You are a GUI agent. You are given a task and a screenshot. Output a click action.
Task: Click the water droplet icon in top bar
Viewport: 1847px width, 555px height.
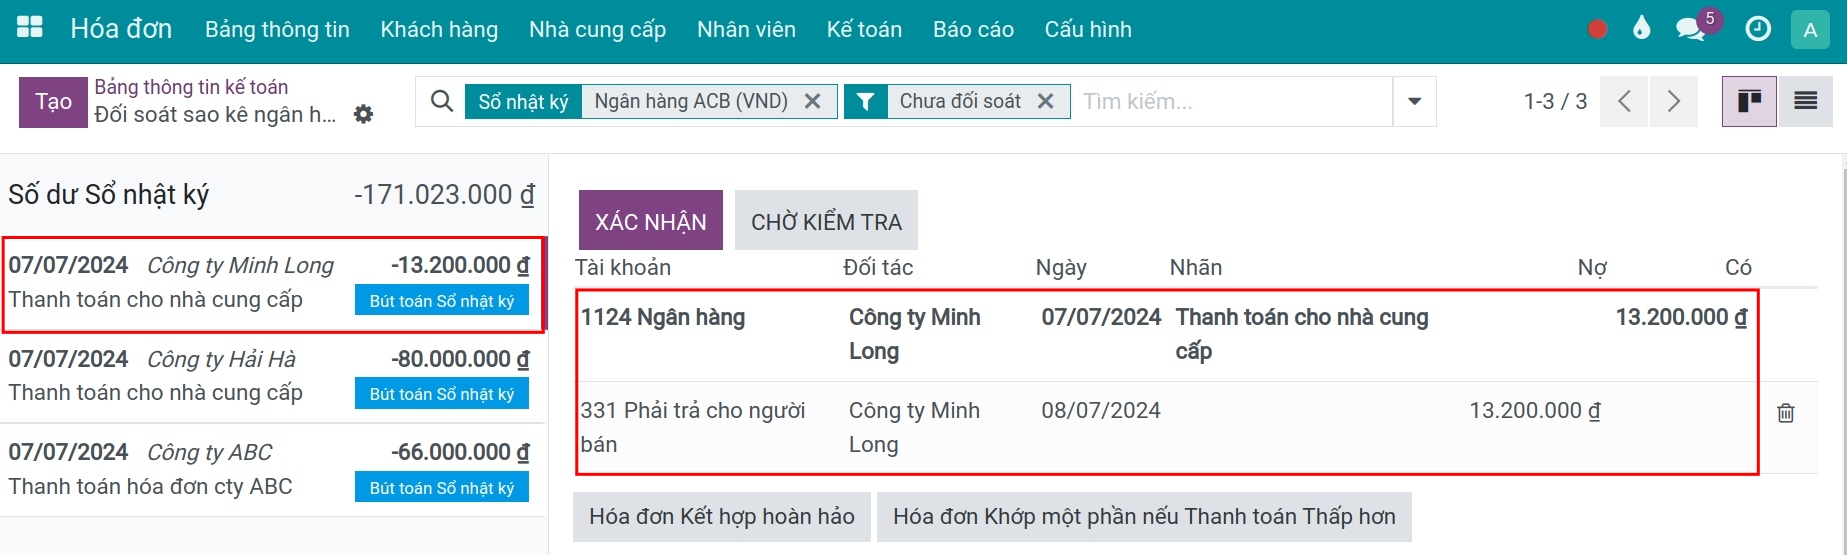[x=1641, y=27]
